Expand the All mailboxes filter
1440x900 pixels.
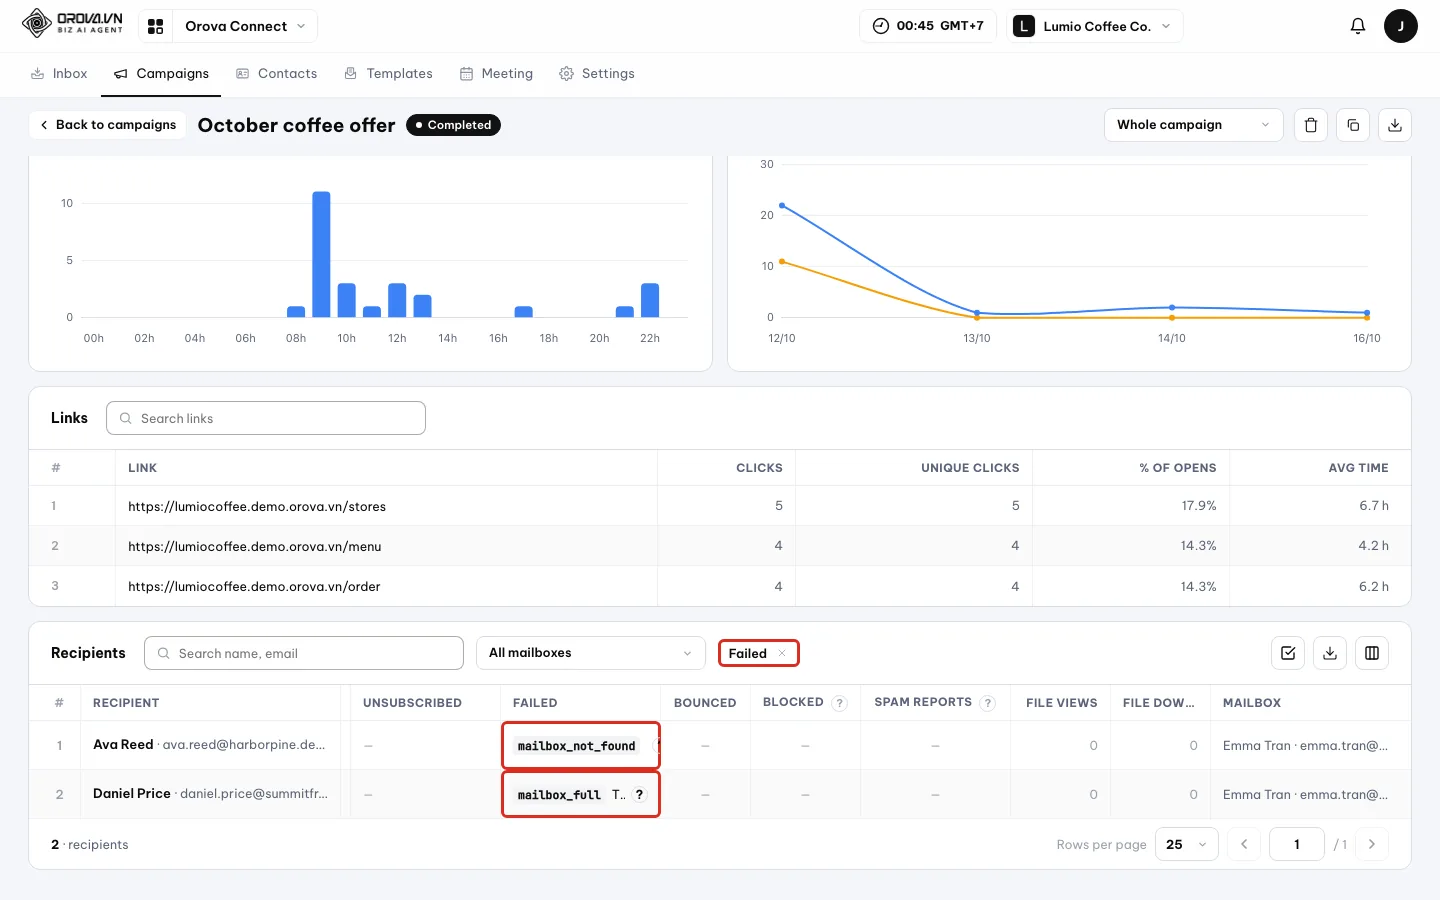tap(590, 653)
